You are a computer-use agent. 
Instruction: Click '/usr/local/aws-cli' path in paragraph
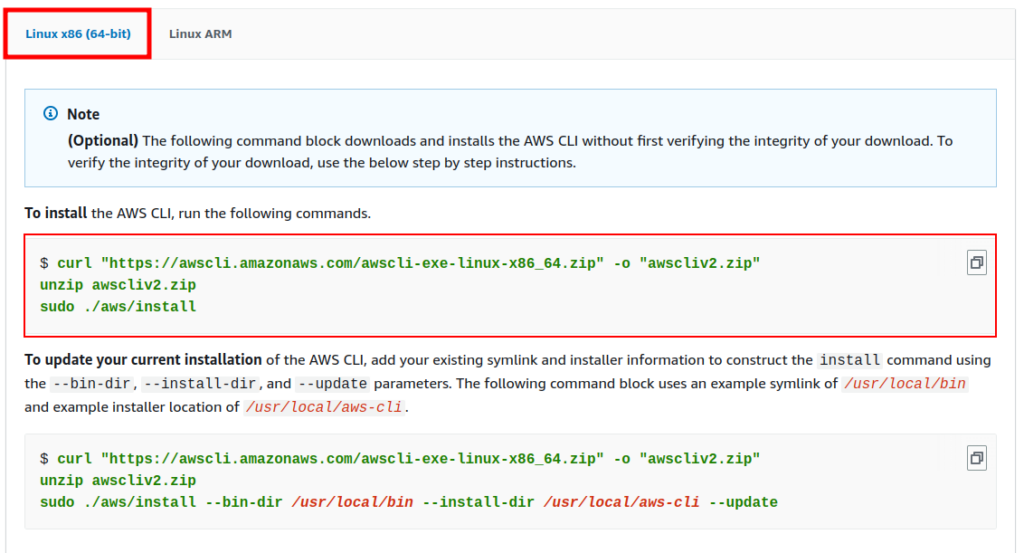coord(324,407)
